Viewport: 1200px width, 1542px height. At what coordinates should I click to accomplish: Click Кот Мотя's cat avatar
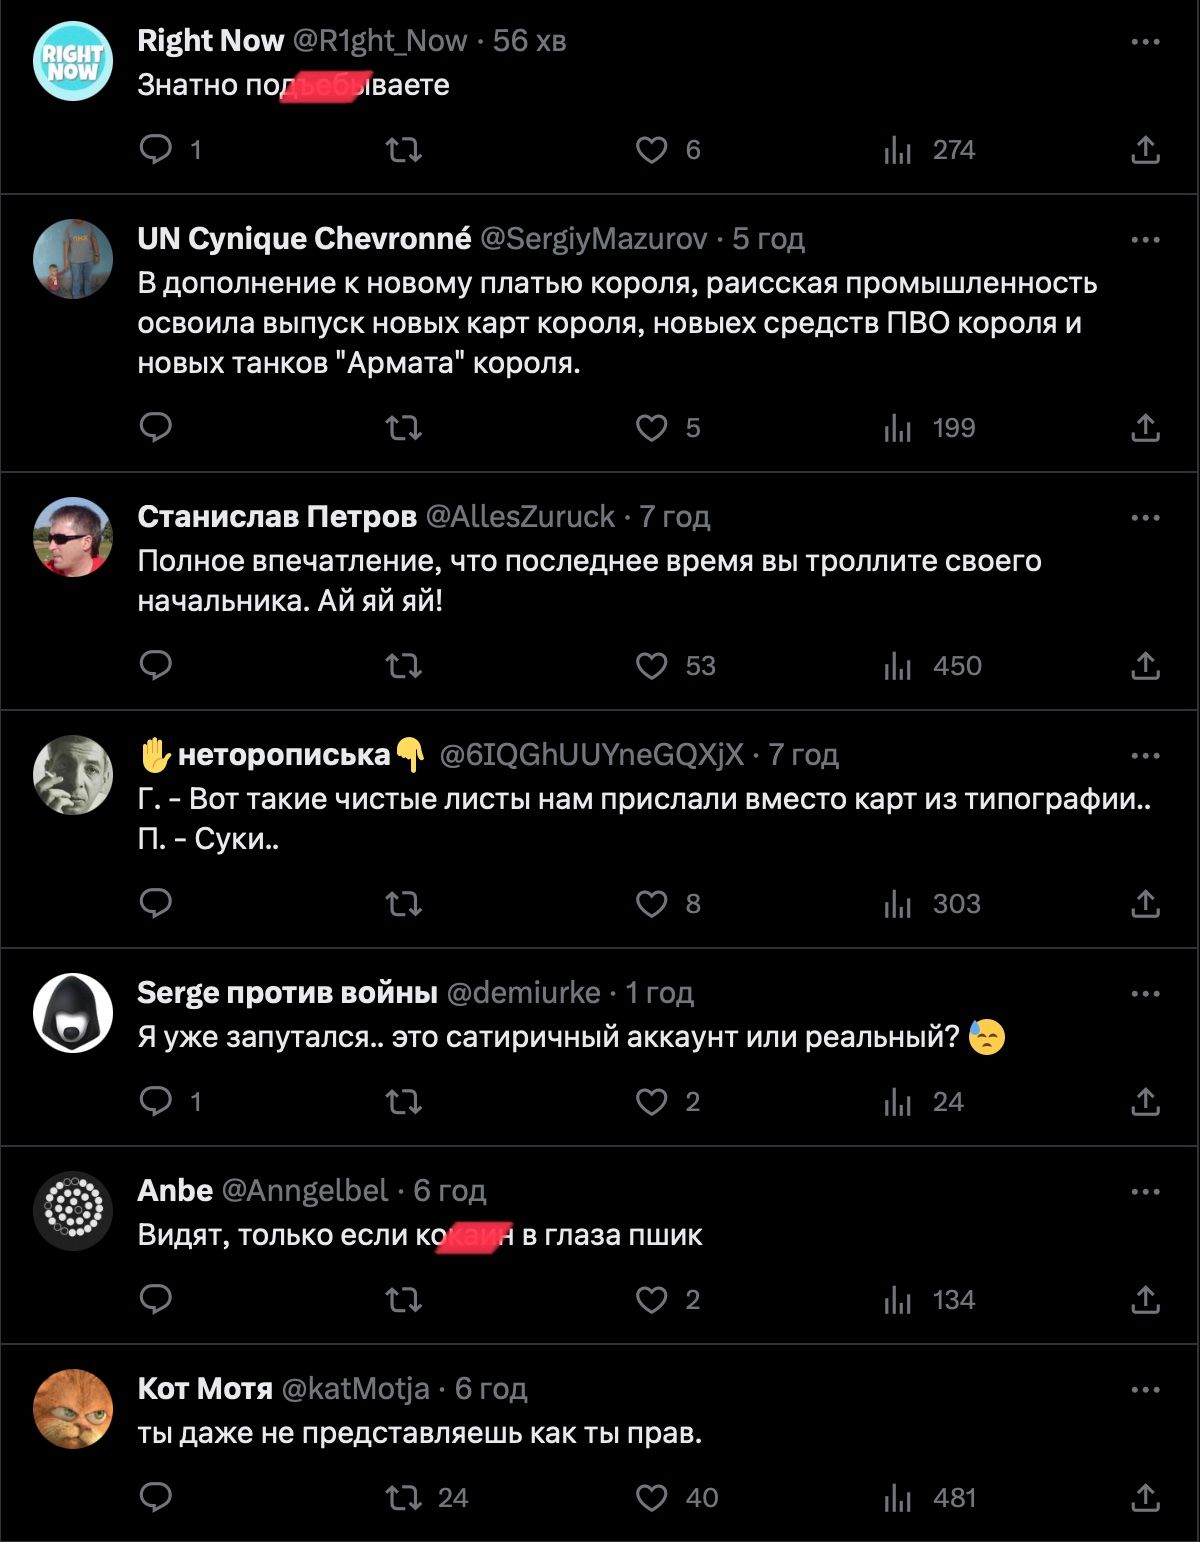(x=73, y=1408)
